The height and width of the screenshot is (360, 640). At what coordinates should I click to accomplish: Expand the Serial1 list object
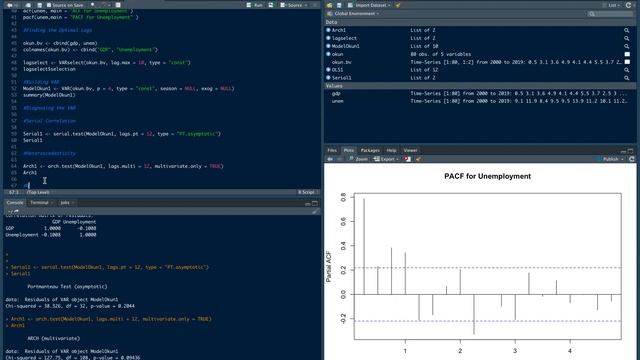[328, 78]
